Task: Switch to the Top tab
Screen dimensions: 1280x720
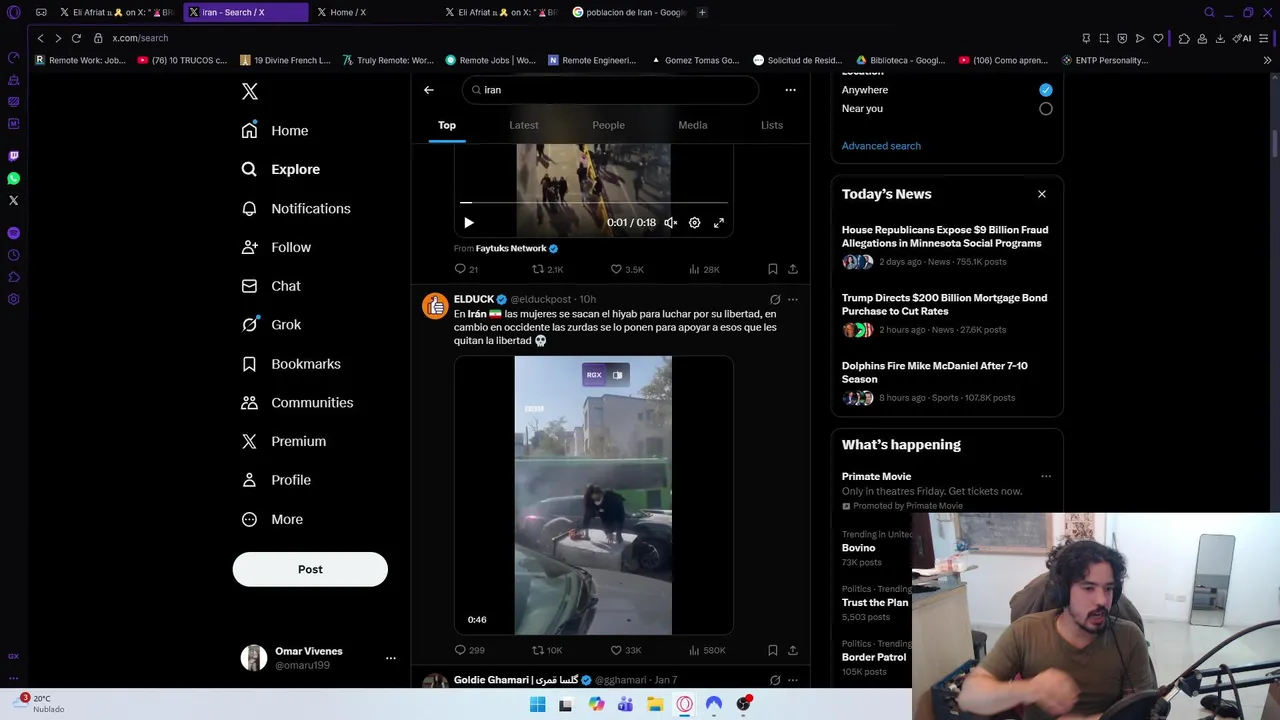Action: [447, 125]
